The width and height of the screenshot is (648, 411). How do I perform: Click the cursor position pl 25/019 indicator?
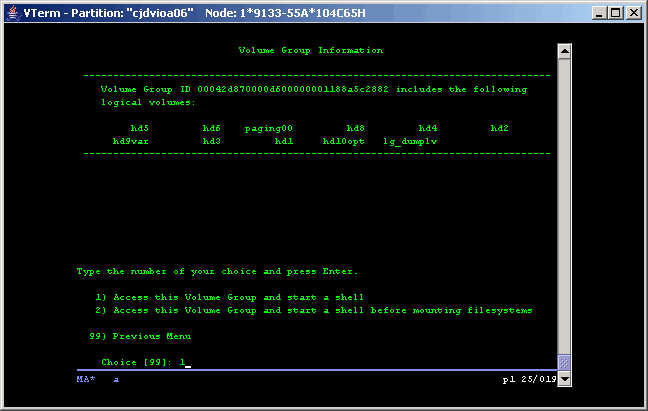coord(527,380)
